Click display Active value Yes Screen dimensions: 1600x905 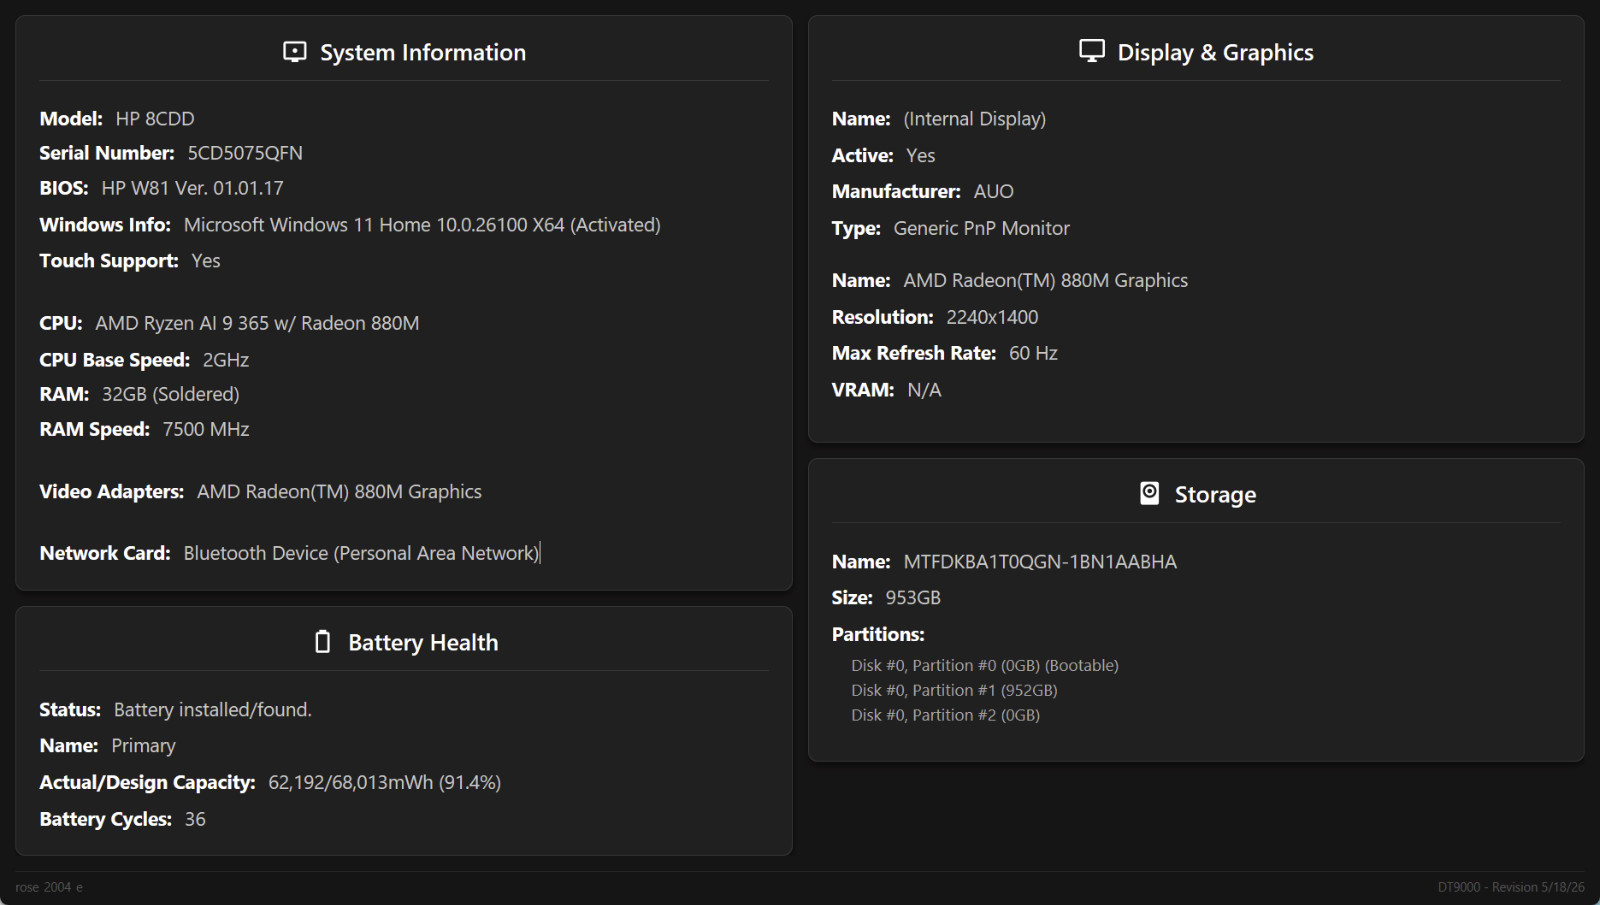pyautogui.click(x=921, y=155)
